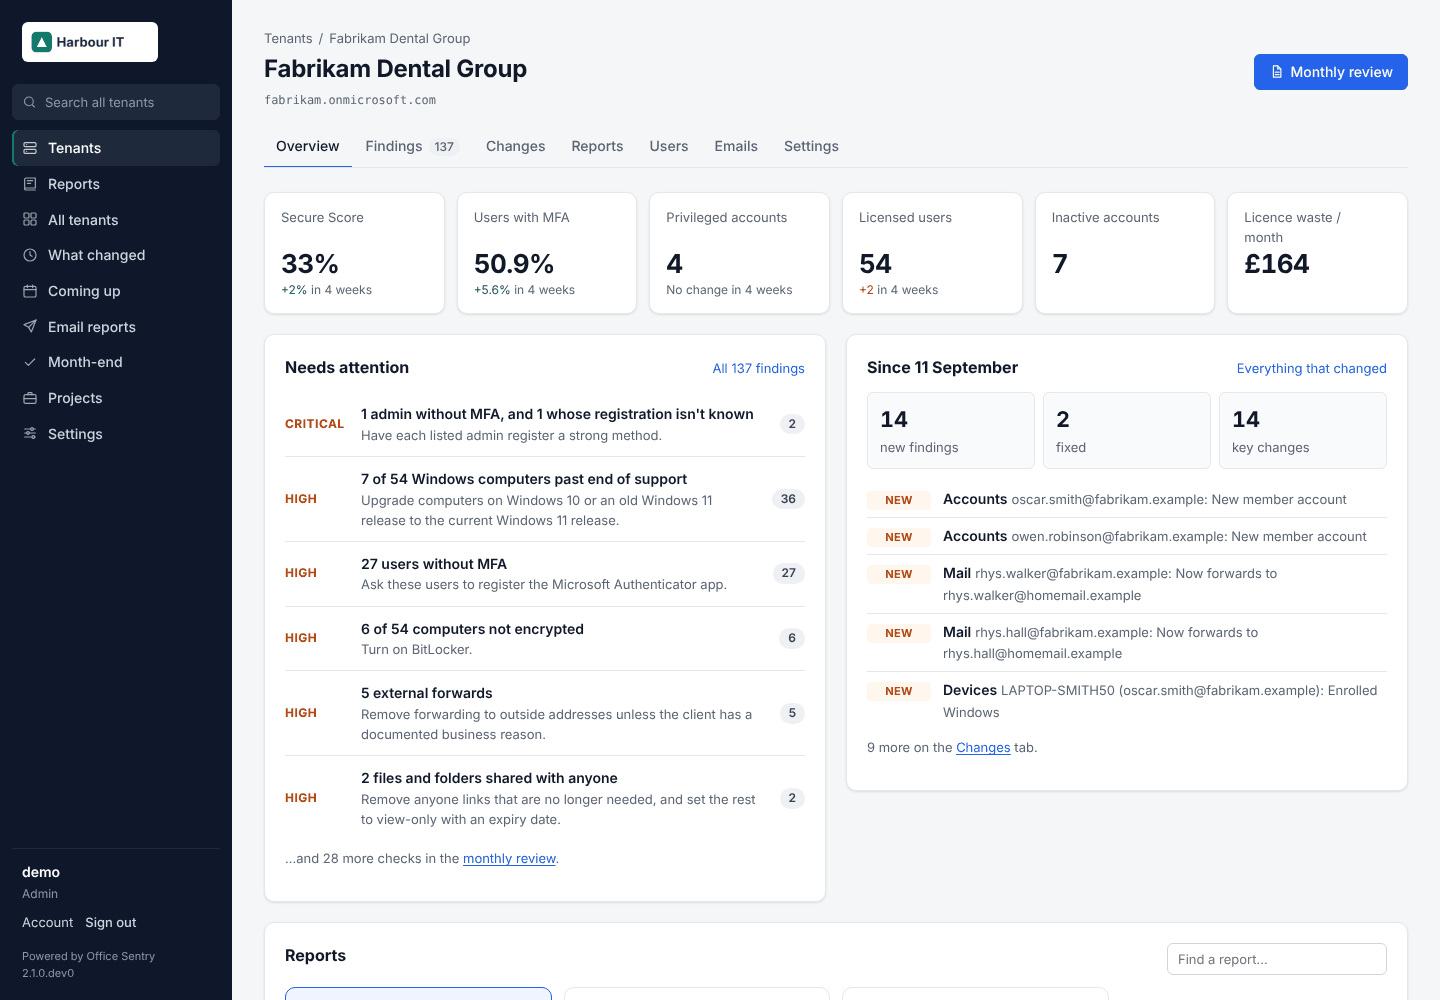Click the Tenants breadcrumb link
Image resolution: width=1440 pixels, height=1000 pixels.
pyautogui.click(x=288, y=39)
